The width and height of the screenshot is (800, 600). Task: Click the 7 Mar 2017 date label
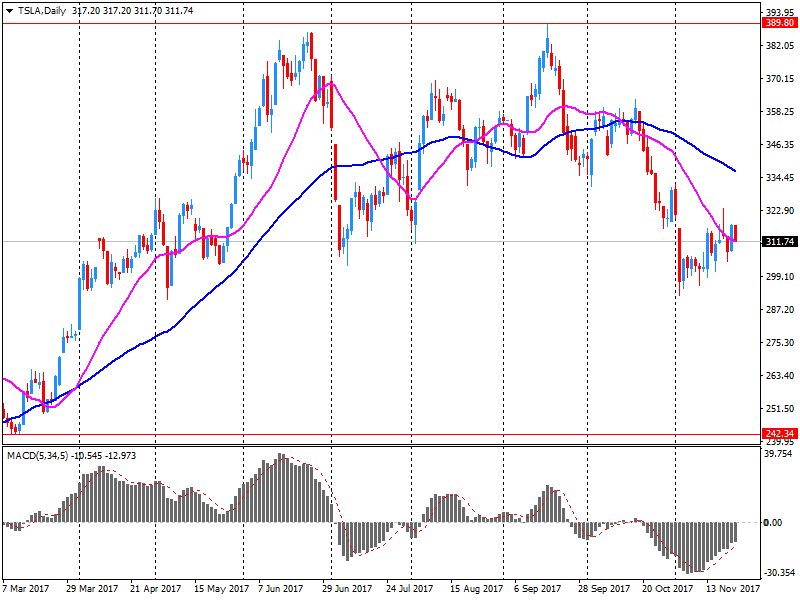point(26,589)
